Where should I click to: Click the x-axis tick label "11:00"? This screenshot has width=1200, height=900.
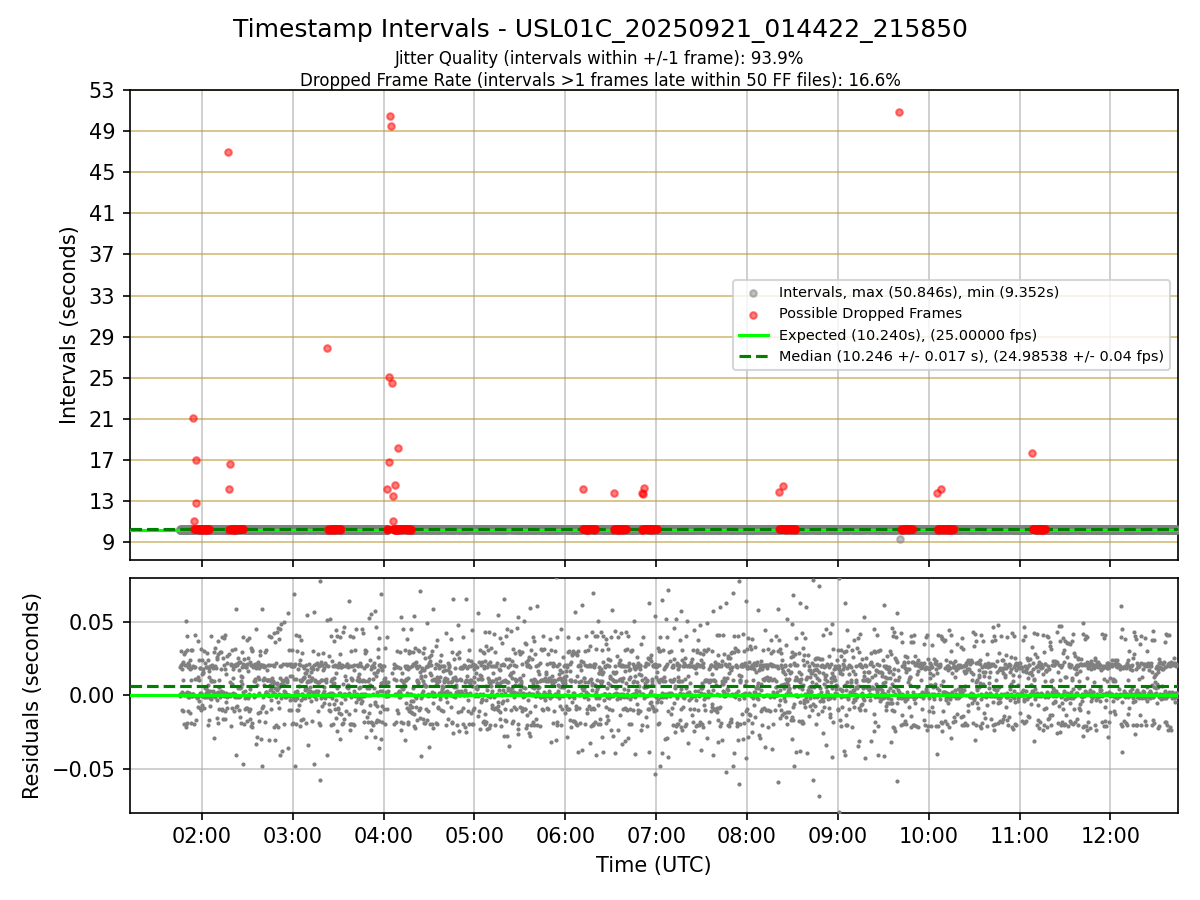tap(1019, 836)
